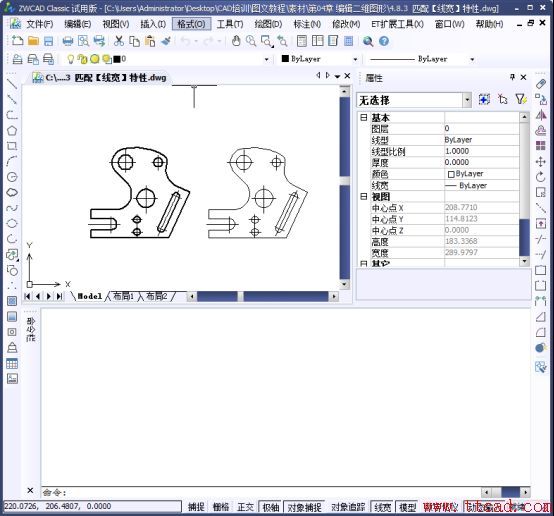Click the Quick Select filter icon
Viewport: 554px width, 516px height.
[521, 100]
